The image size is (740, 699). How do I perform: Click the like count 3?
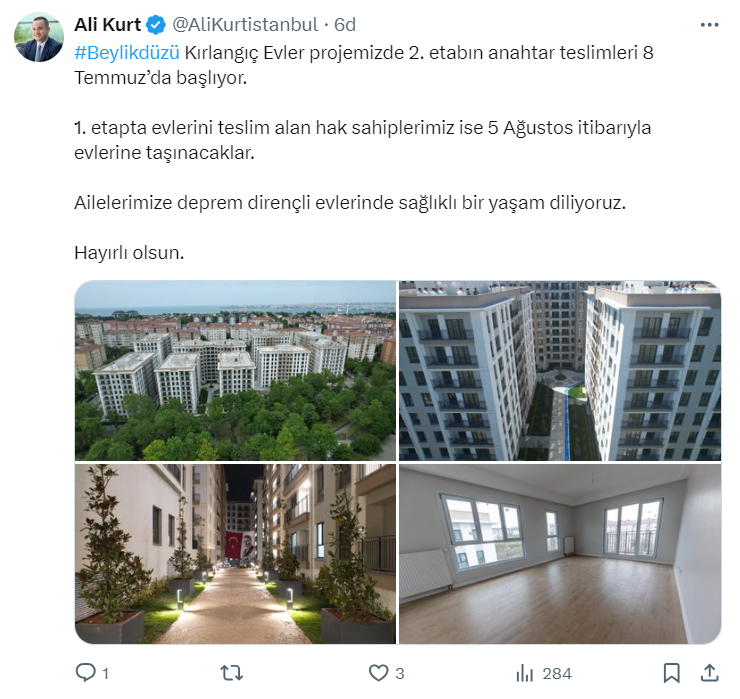pos(400,674)
